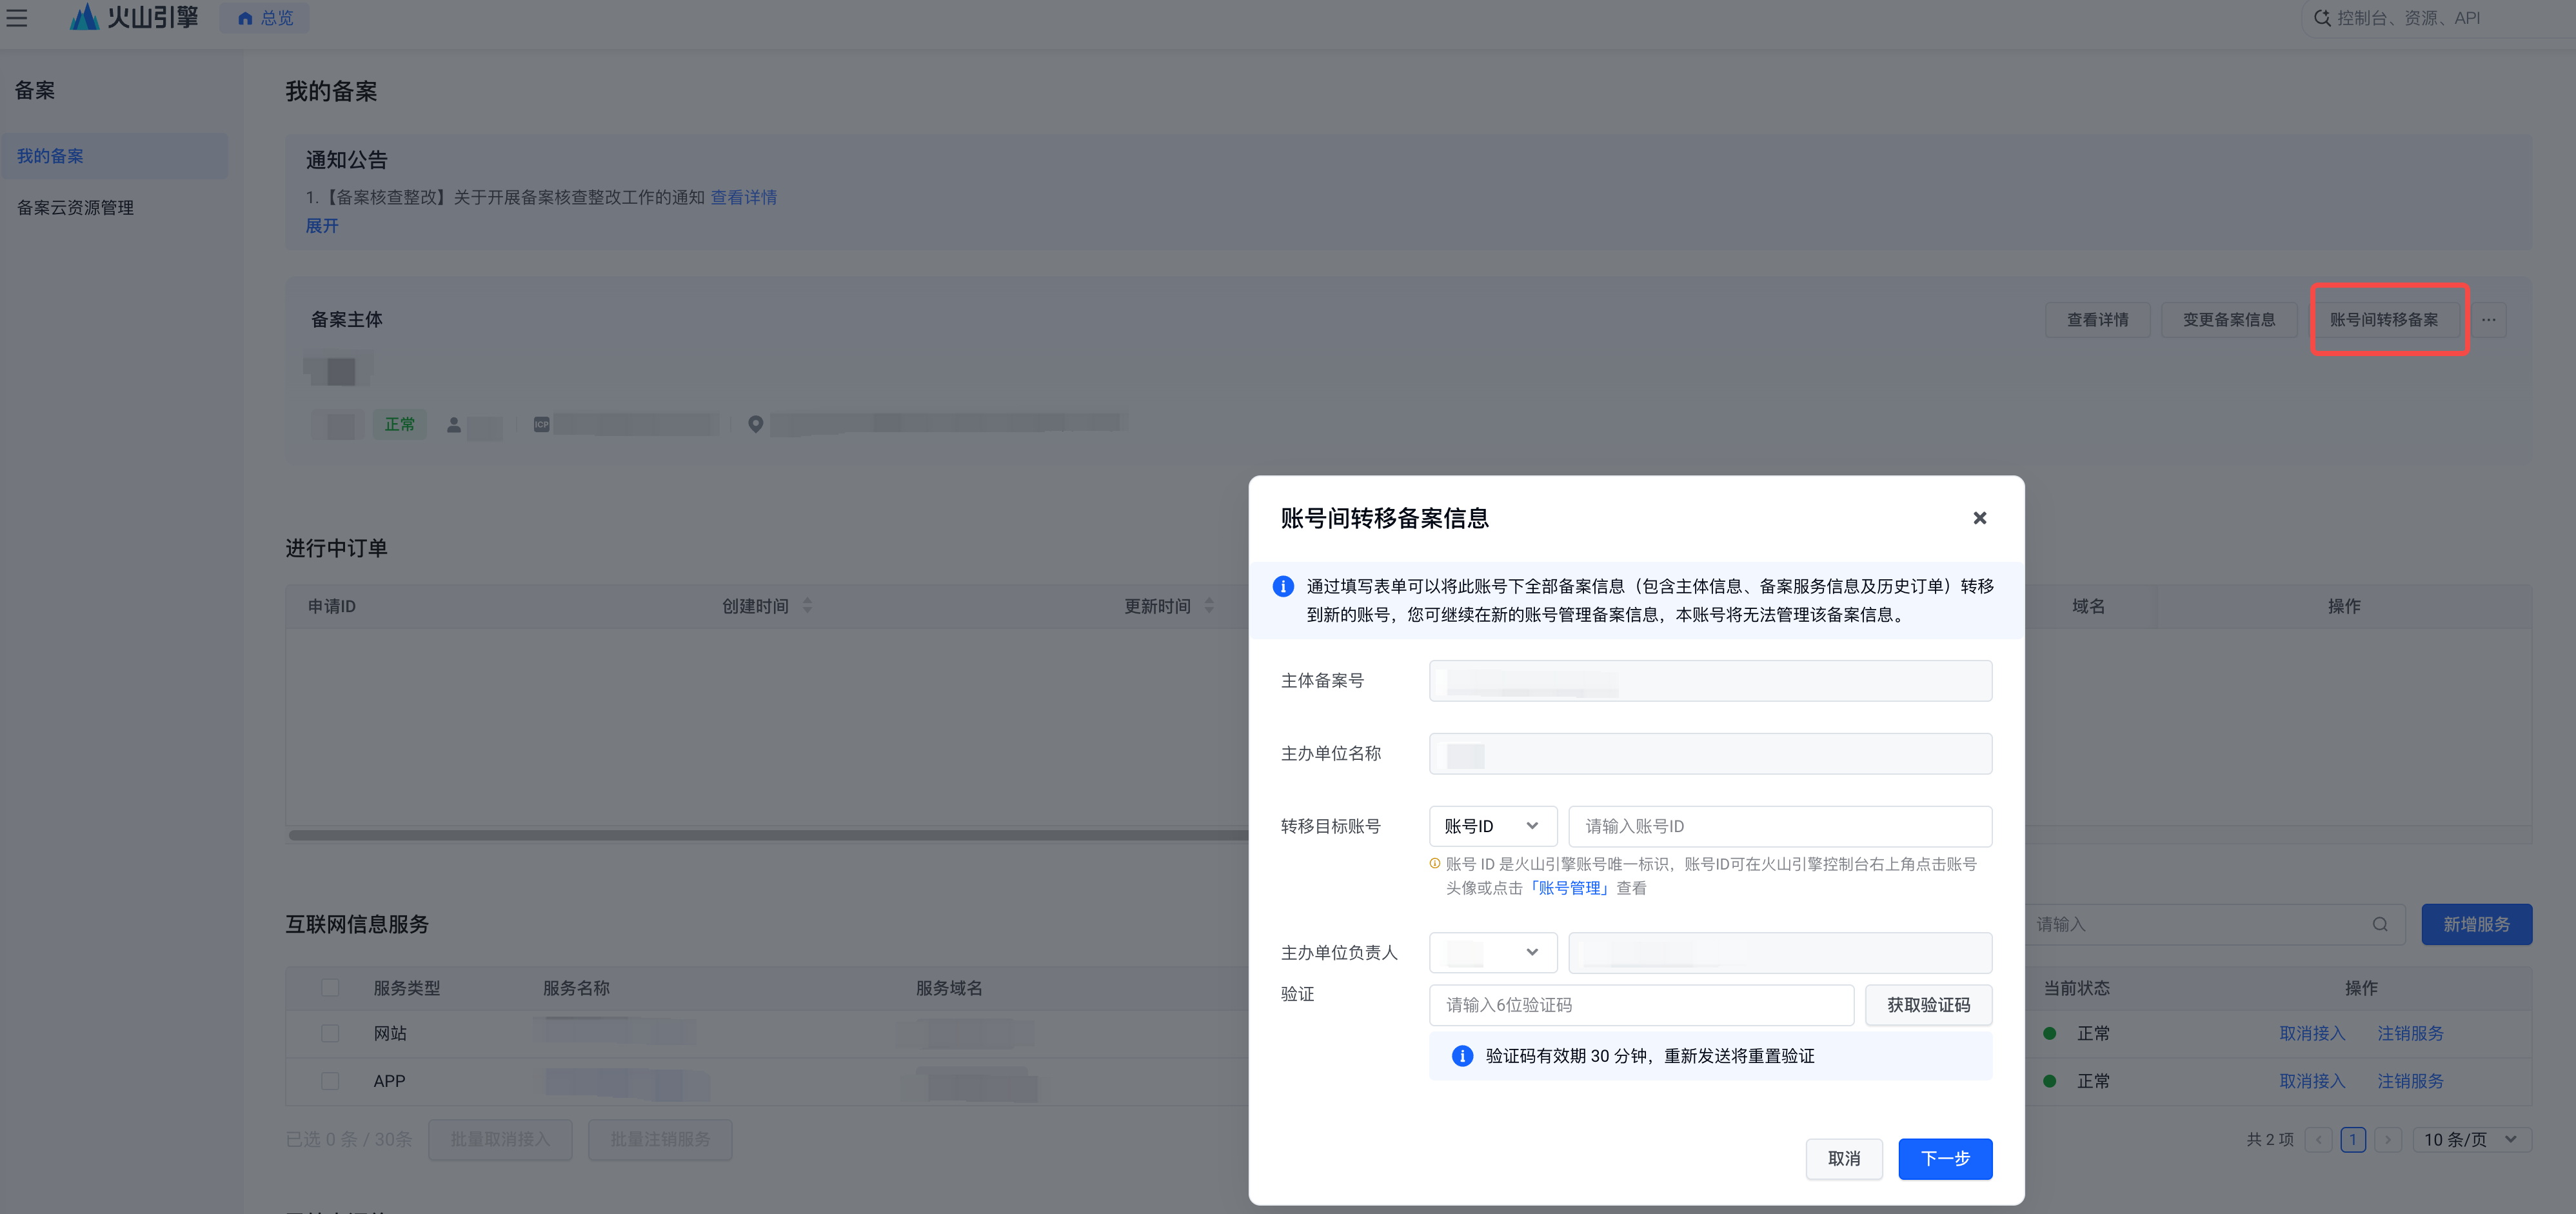Screen dimensions: 2576x1214
Task: Focus the 请输入账号ID input field
Action: point(1780,826)
